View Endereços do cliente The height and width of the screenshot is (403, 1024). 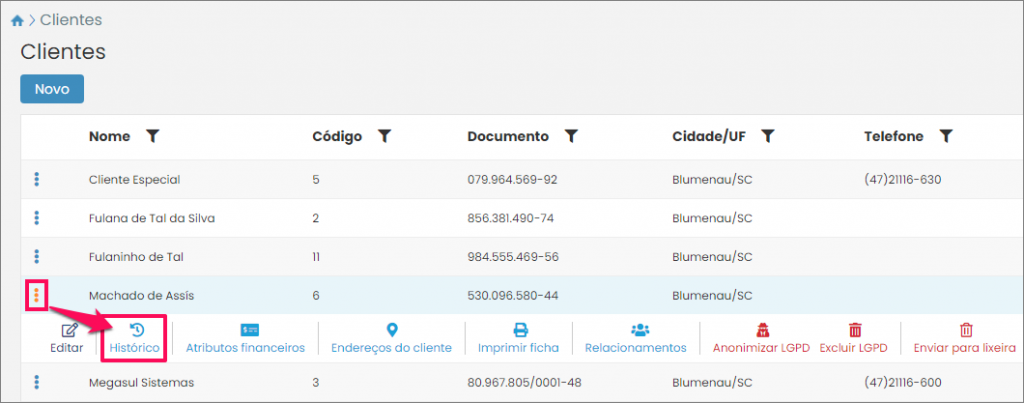[391, 338]
